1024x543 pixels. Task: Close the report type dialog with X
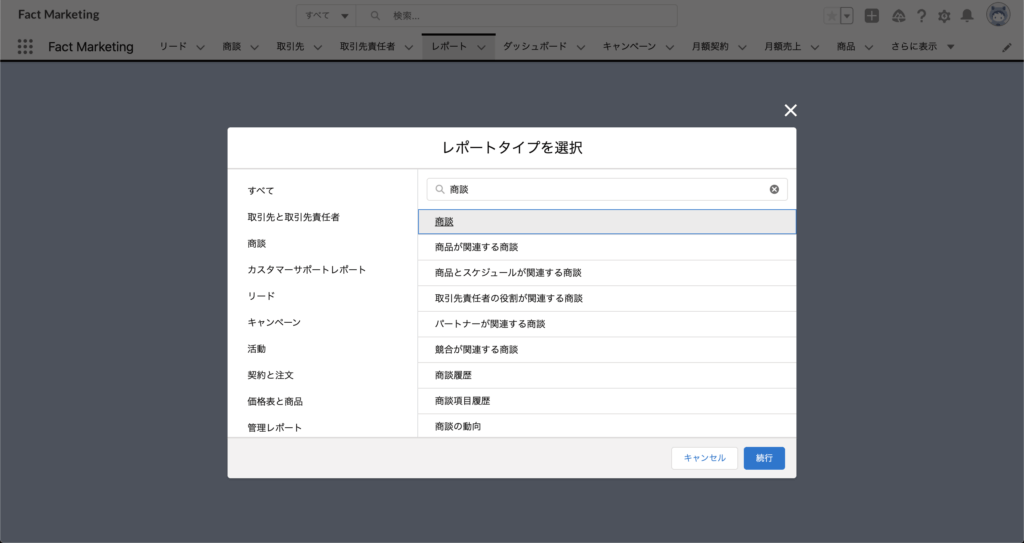[x=790, y=110]
